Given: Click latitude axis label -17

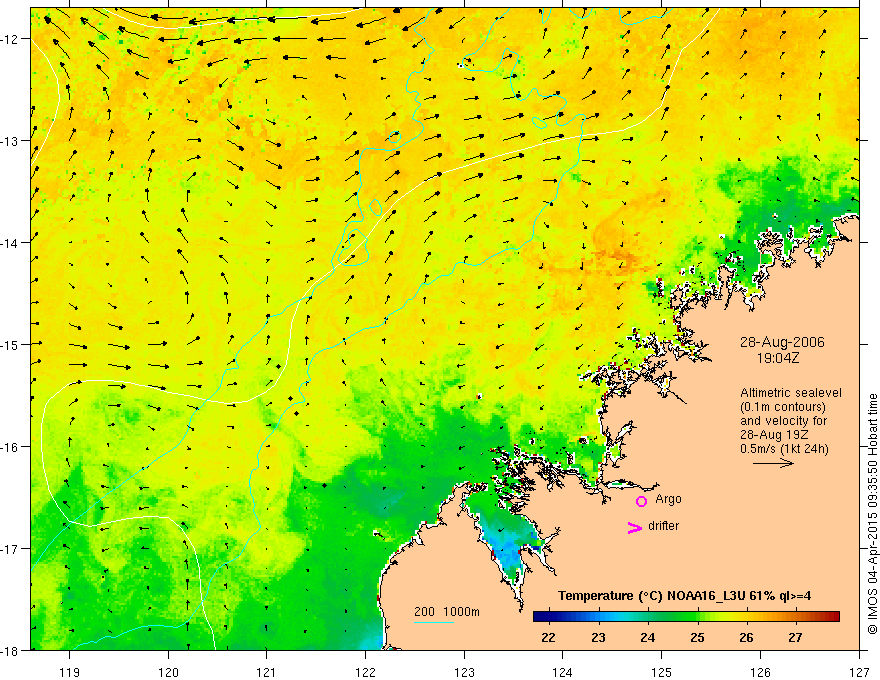Looking at the screenshot, I should tap(11, 548).
